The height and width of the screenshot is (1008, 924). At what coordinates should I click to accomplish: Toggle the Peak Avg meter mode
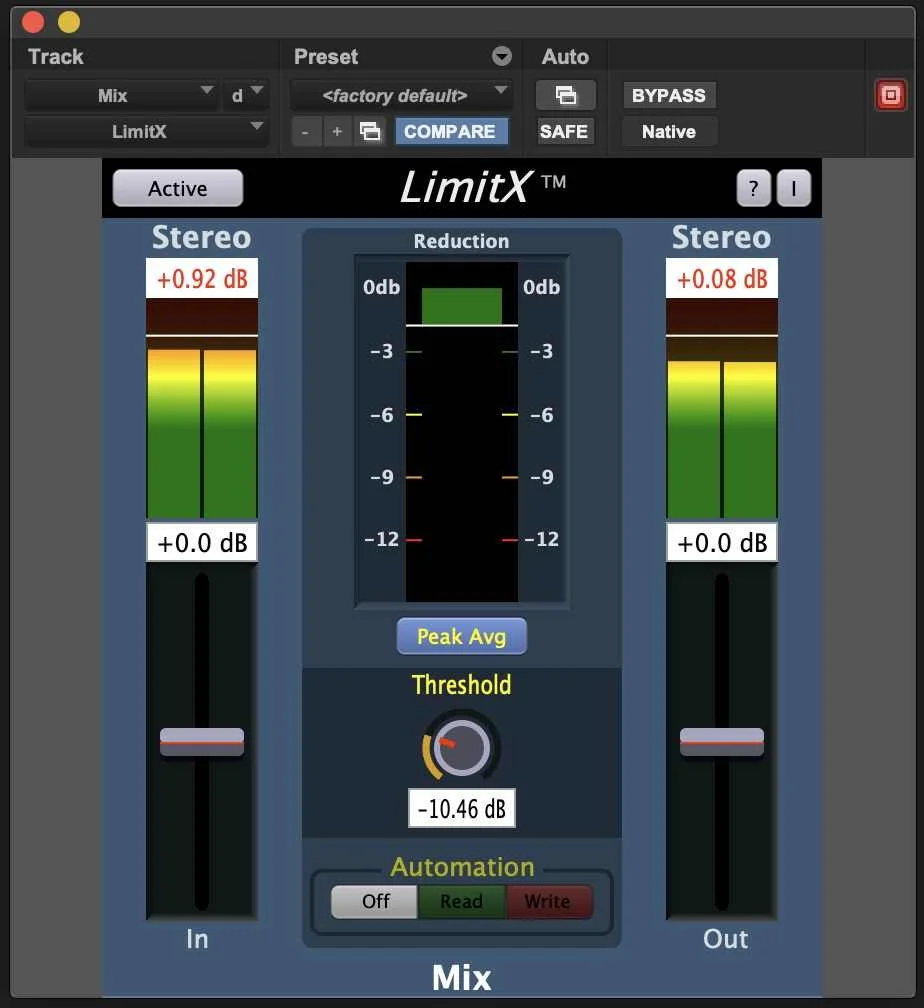[462, 636]
